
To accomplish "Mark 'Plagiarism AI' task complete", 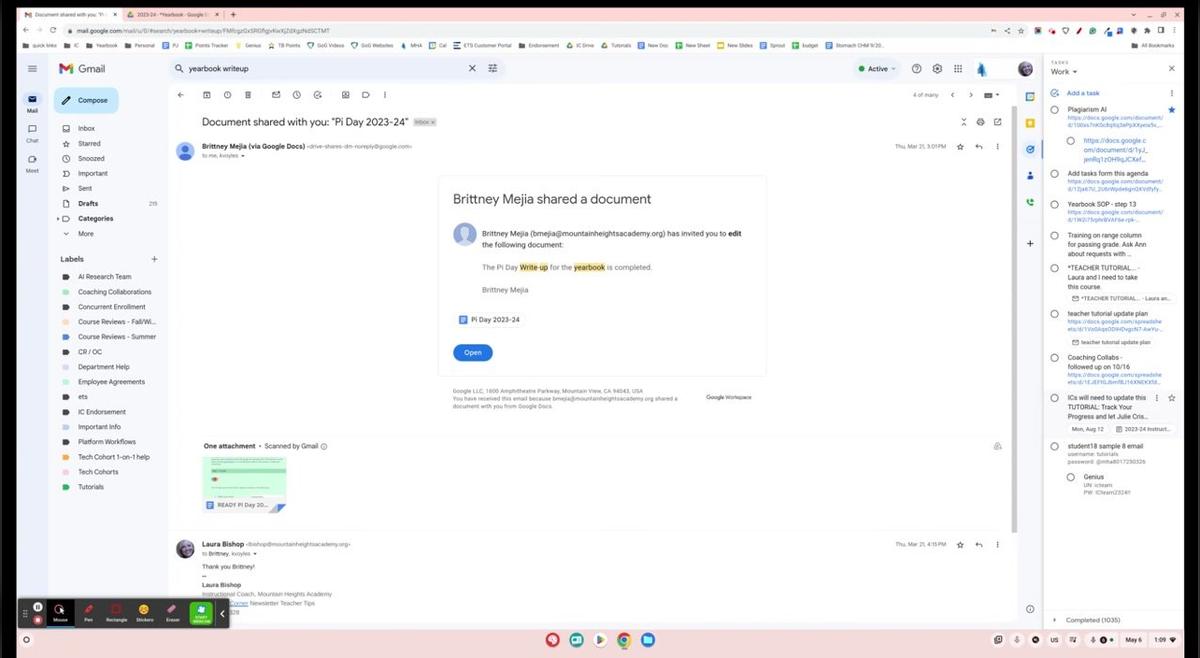I will [x=1055, y=109].
